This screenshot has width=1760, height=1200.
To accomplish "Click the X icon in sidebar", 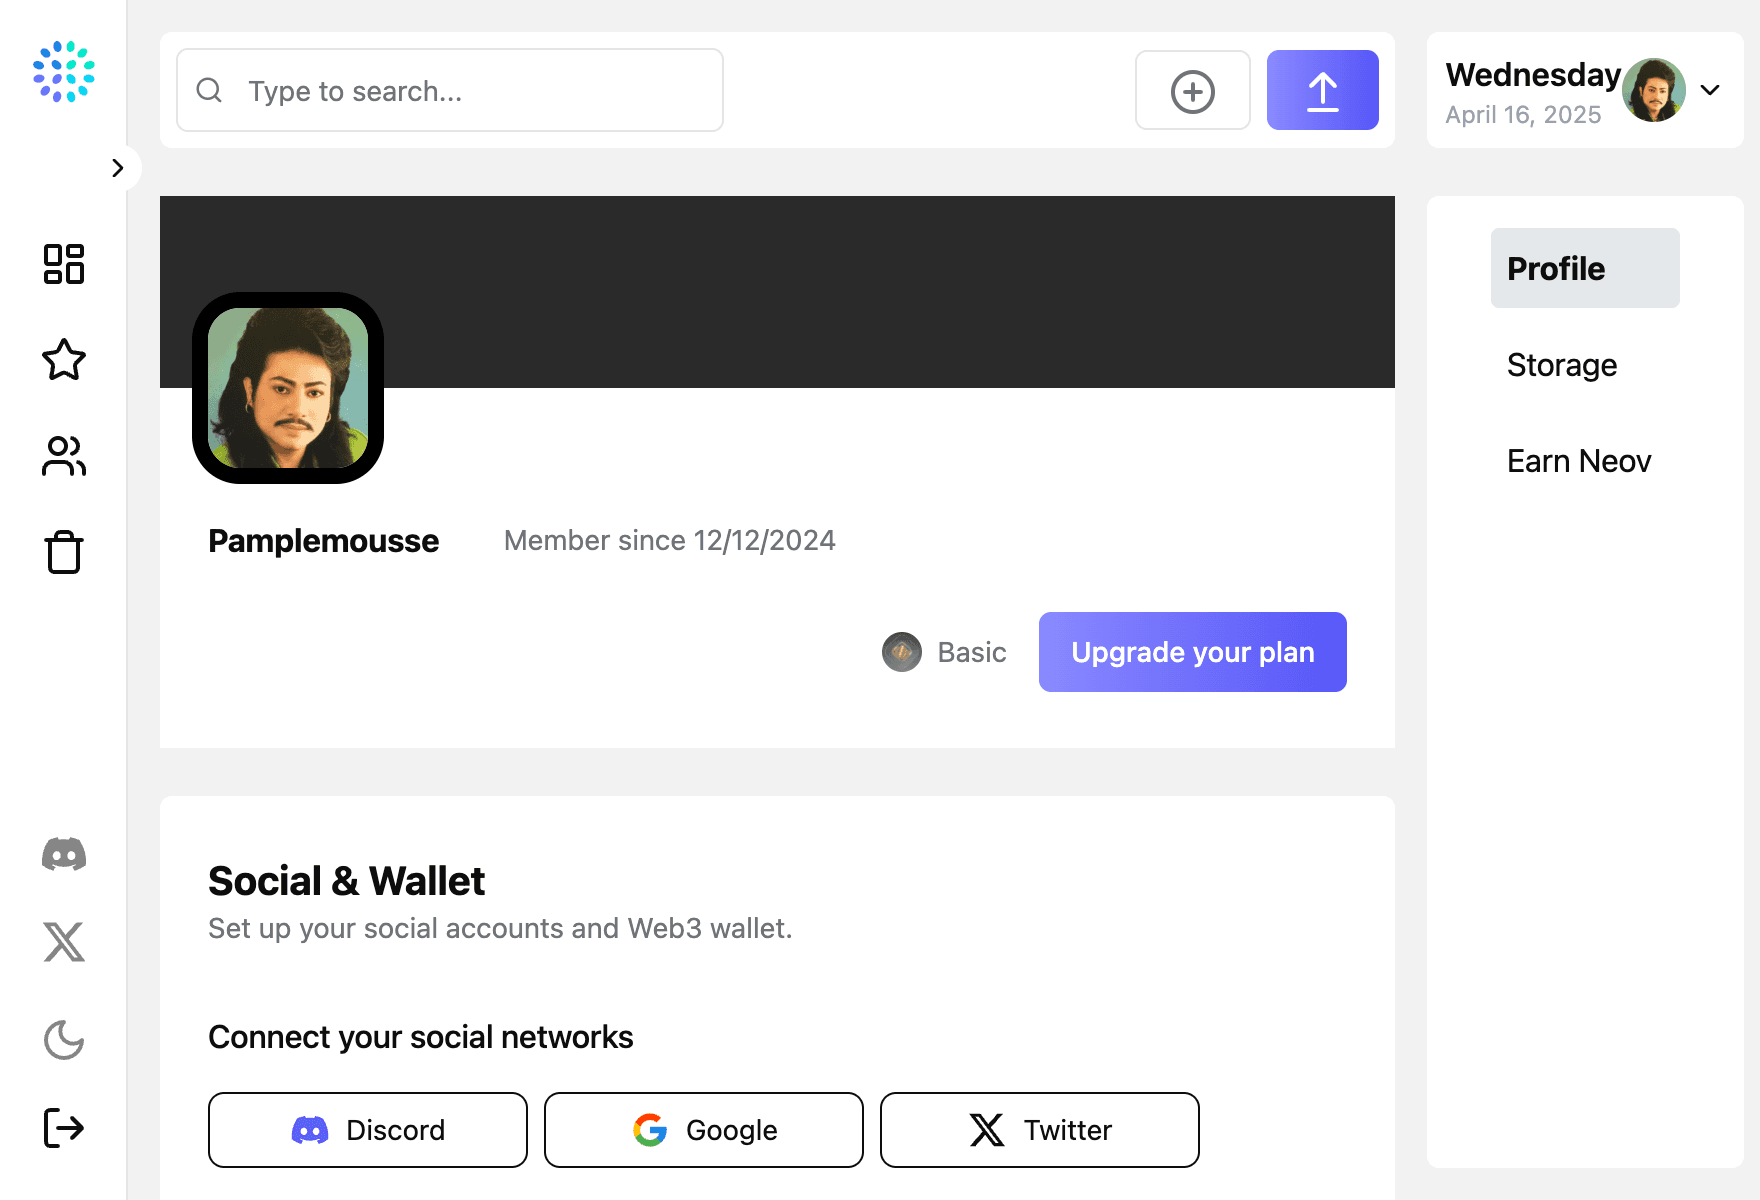I will 64,942.
